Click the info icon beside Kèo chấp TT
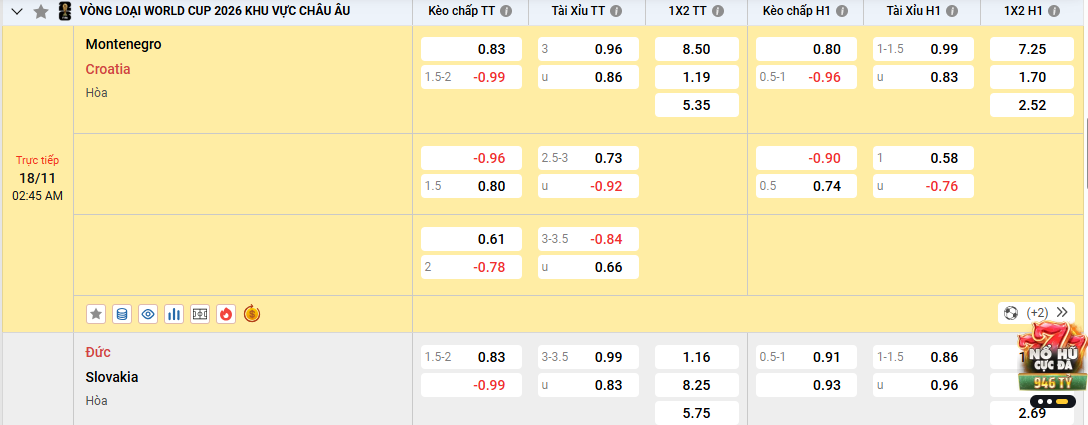Image resolution: width=1088 pixels, height=425 pixels. 506,12
